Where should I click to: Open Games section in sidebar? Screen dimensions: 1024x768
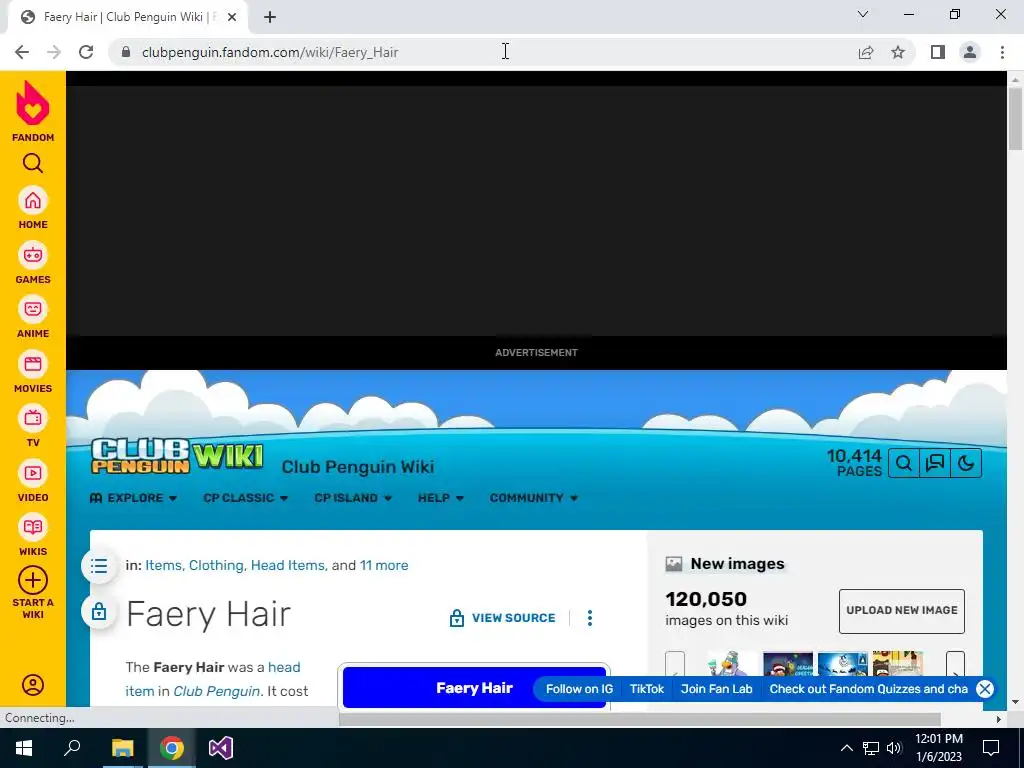click(33, 263)
